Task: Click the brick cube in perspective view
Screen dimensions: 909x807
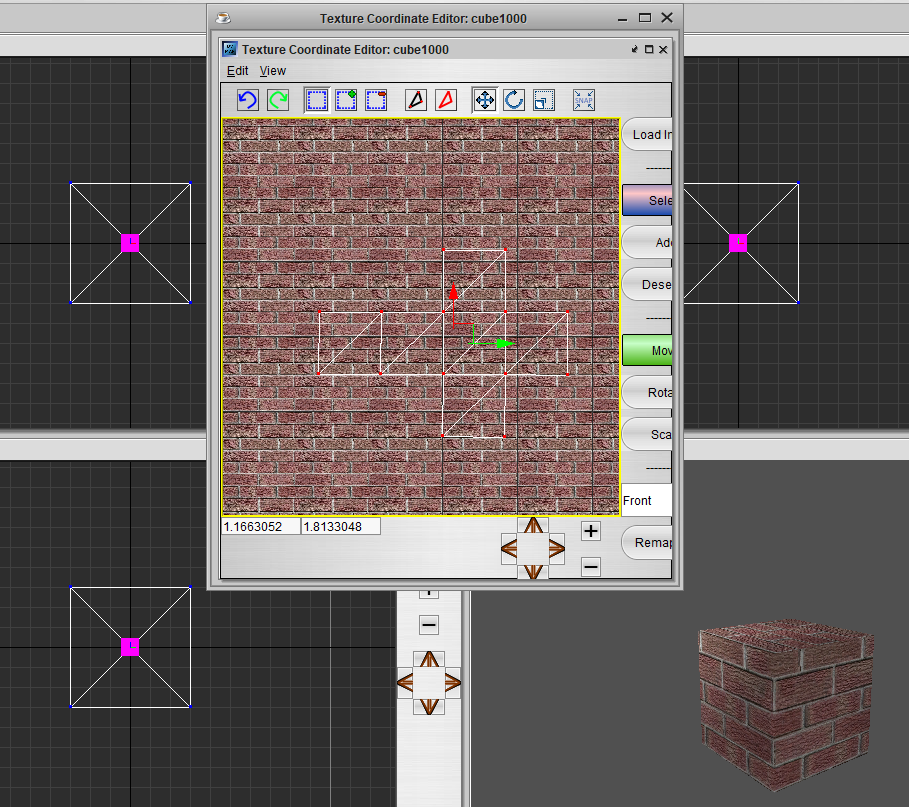Action: coord(787,704)
